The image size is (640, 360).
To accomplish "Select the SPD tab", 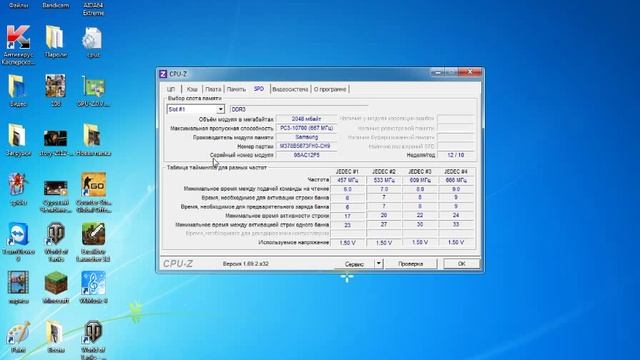I will [x=259, y=89].
